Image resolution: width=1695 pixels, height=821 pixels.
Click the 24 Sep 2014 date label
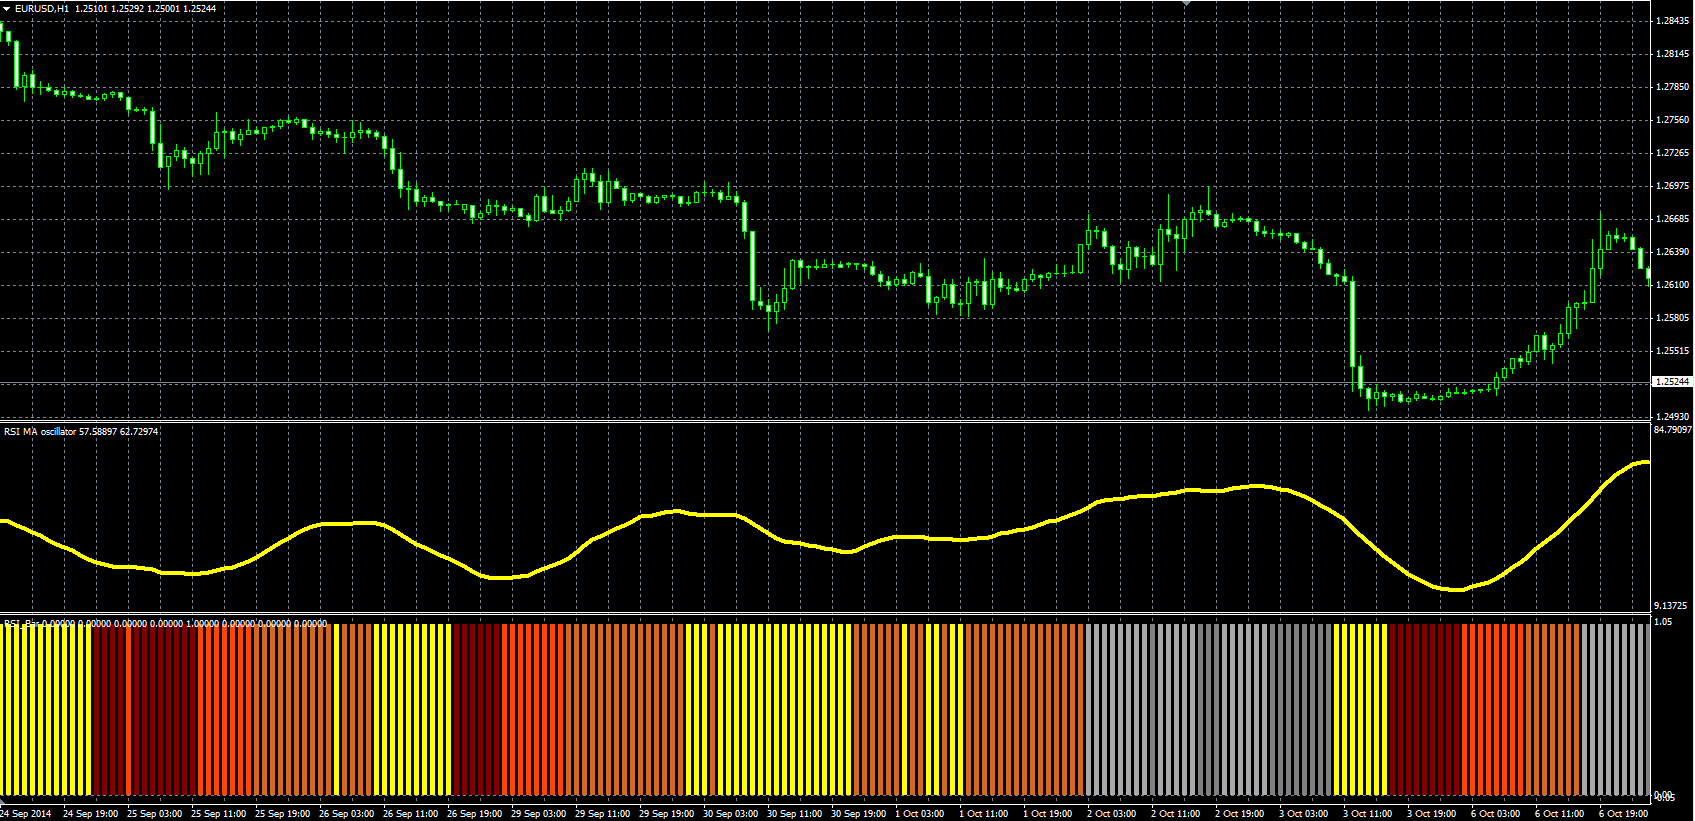pyautogui.click(x=27, y=813)
